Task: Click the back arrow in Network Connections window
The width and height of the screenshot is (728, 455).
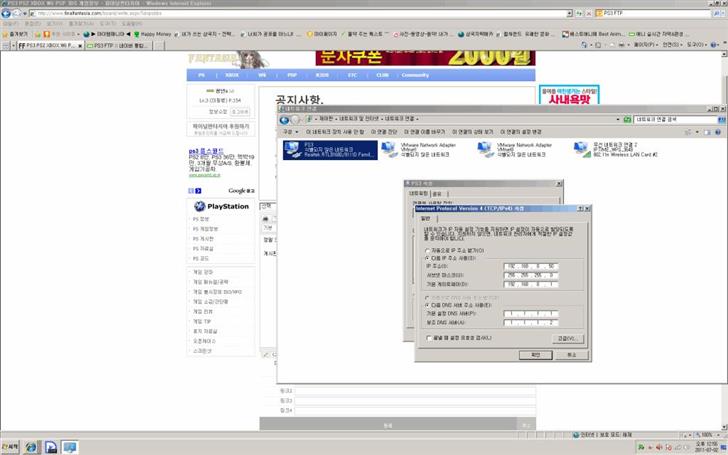Action: (x=286, y=119)
